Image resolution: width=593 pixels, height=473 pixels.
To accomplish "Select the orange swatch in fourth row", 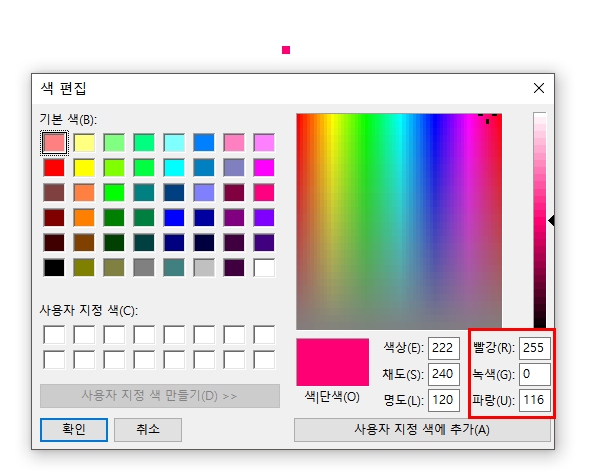I will [x=84, y=218].
